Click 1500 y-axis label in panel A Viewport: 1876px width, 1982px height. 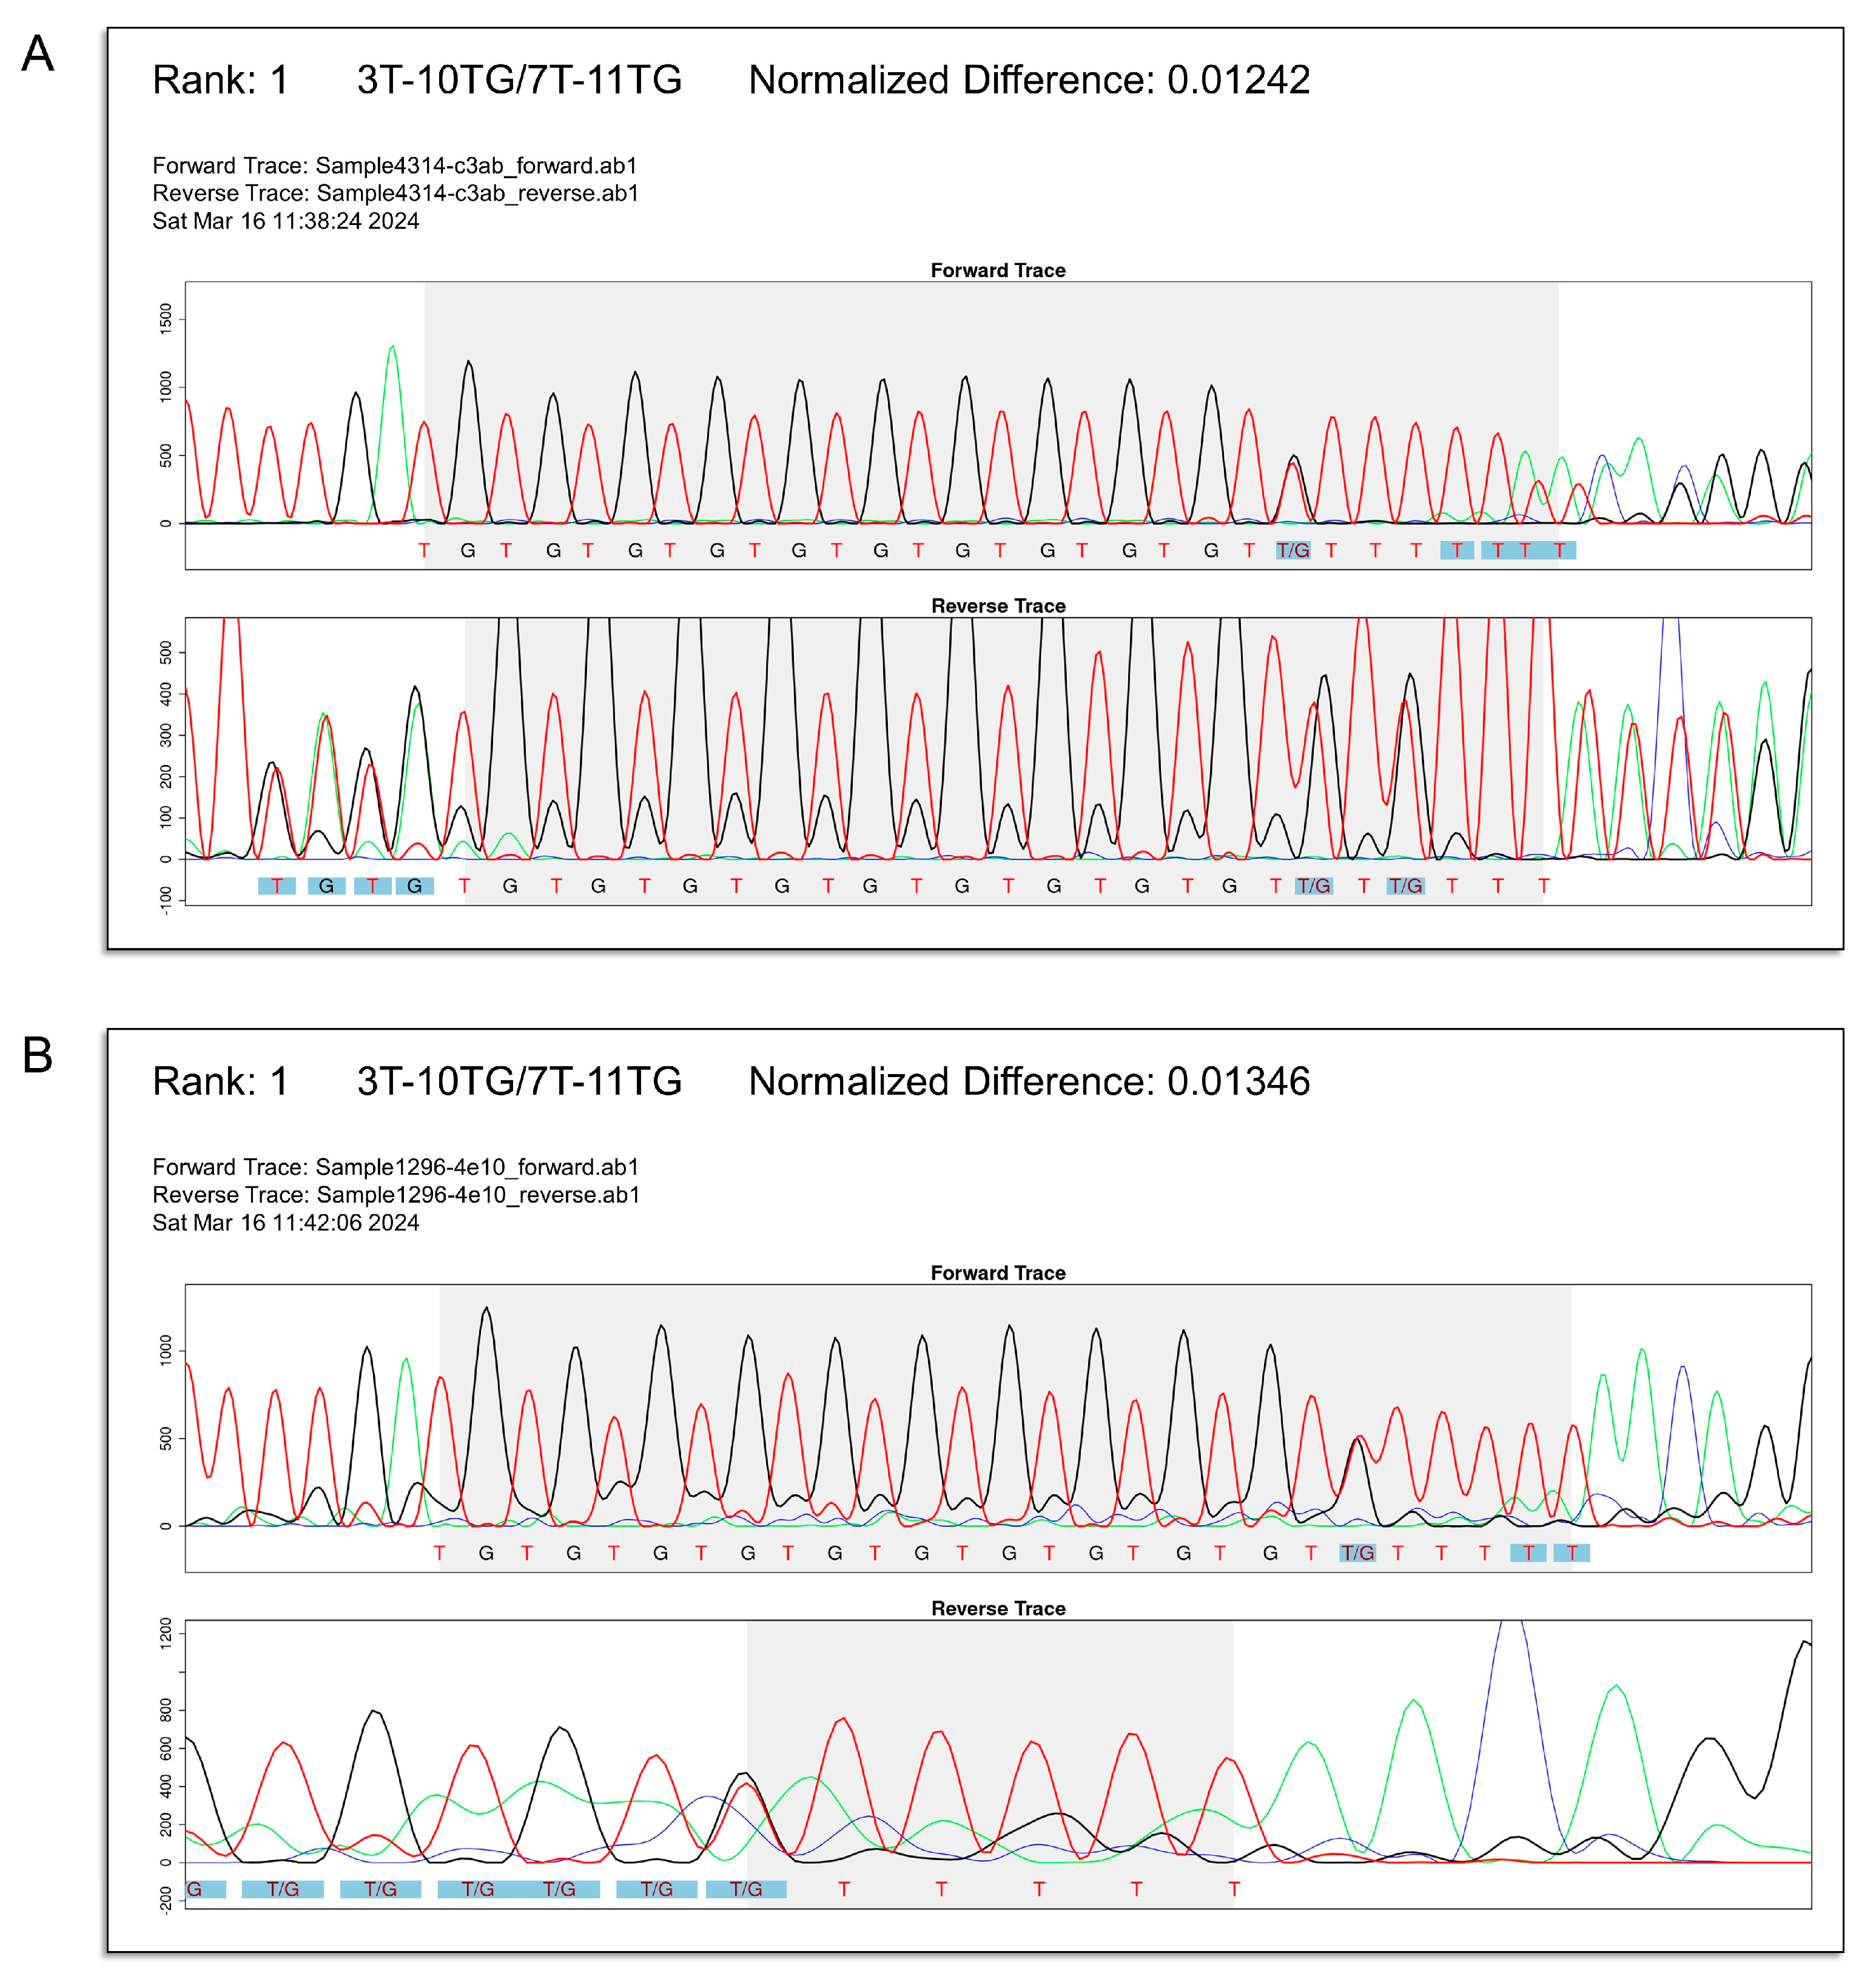click(x=166, y=318)
